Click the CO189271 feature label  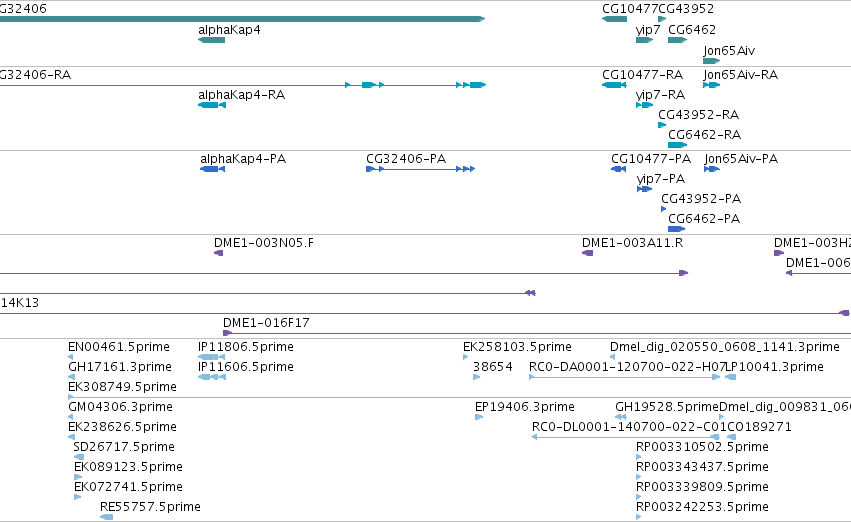tap(759, 427)
